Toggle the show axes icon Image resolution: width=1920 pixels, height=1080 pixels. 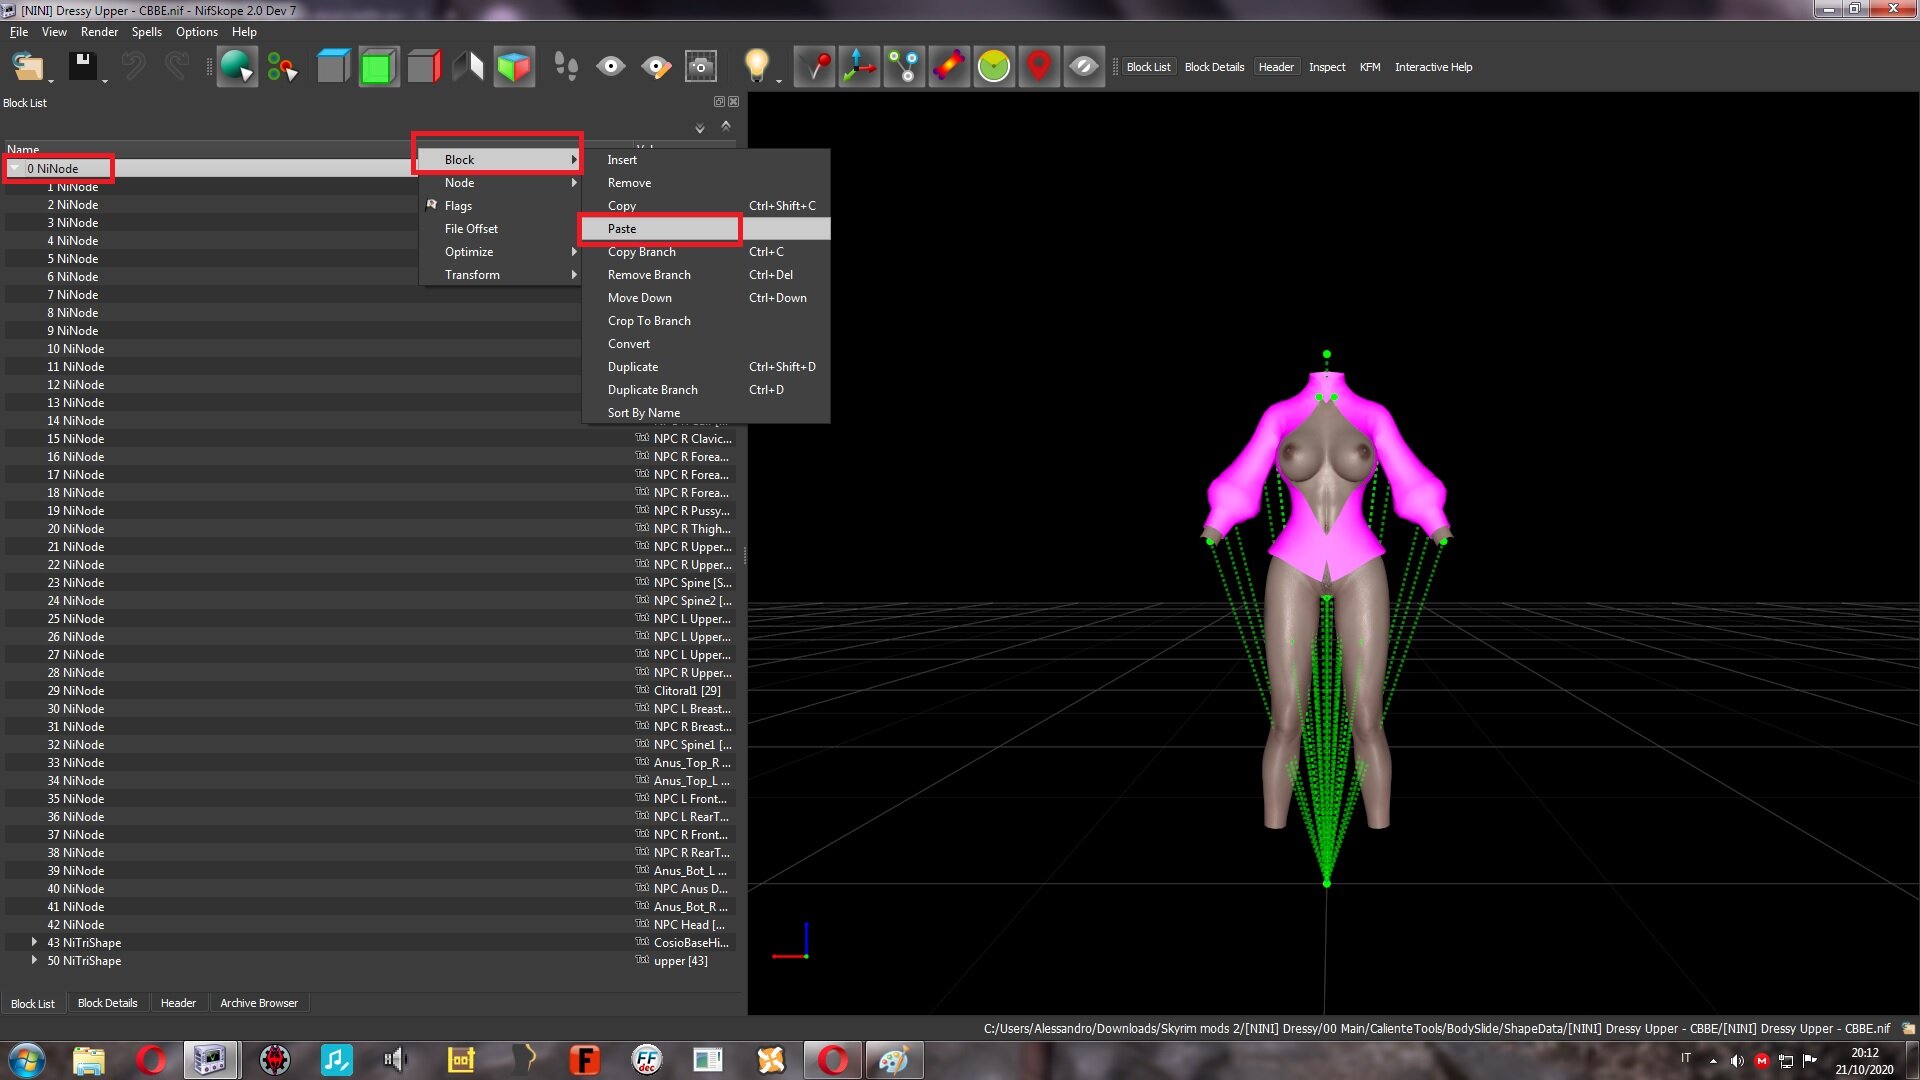[x=859, y=67]
